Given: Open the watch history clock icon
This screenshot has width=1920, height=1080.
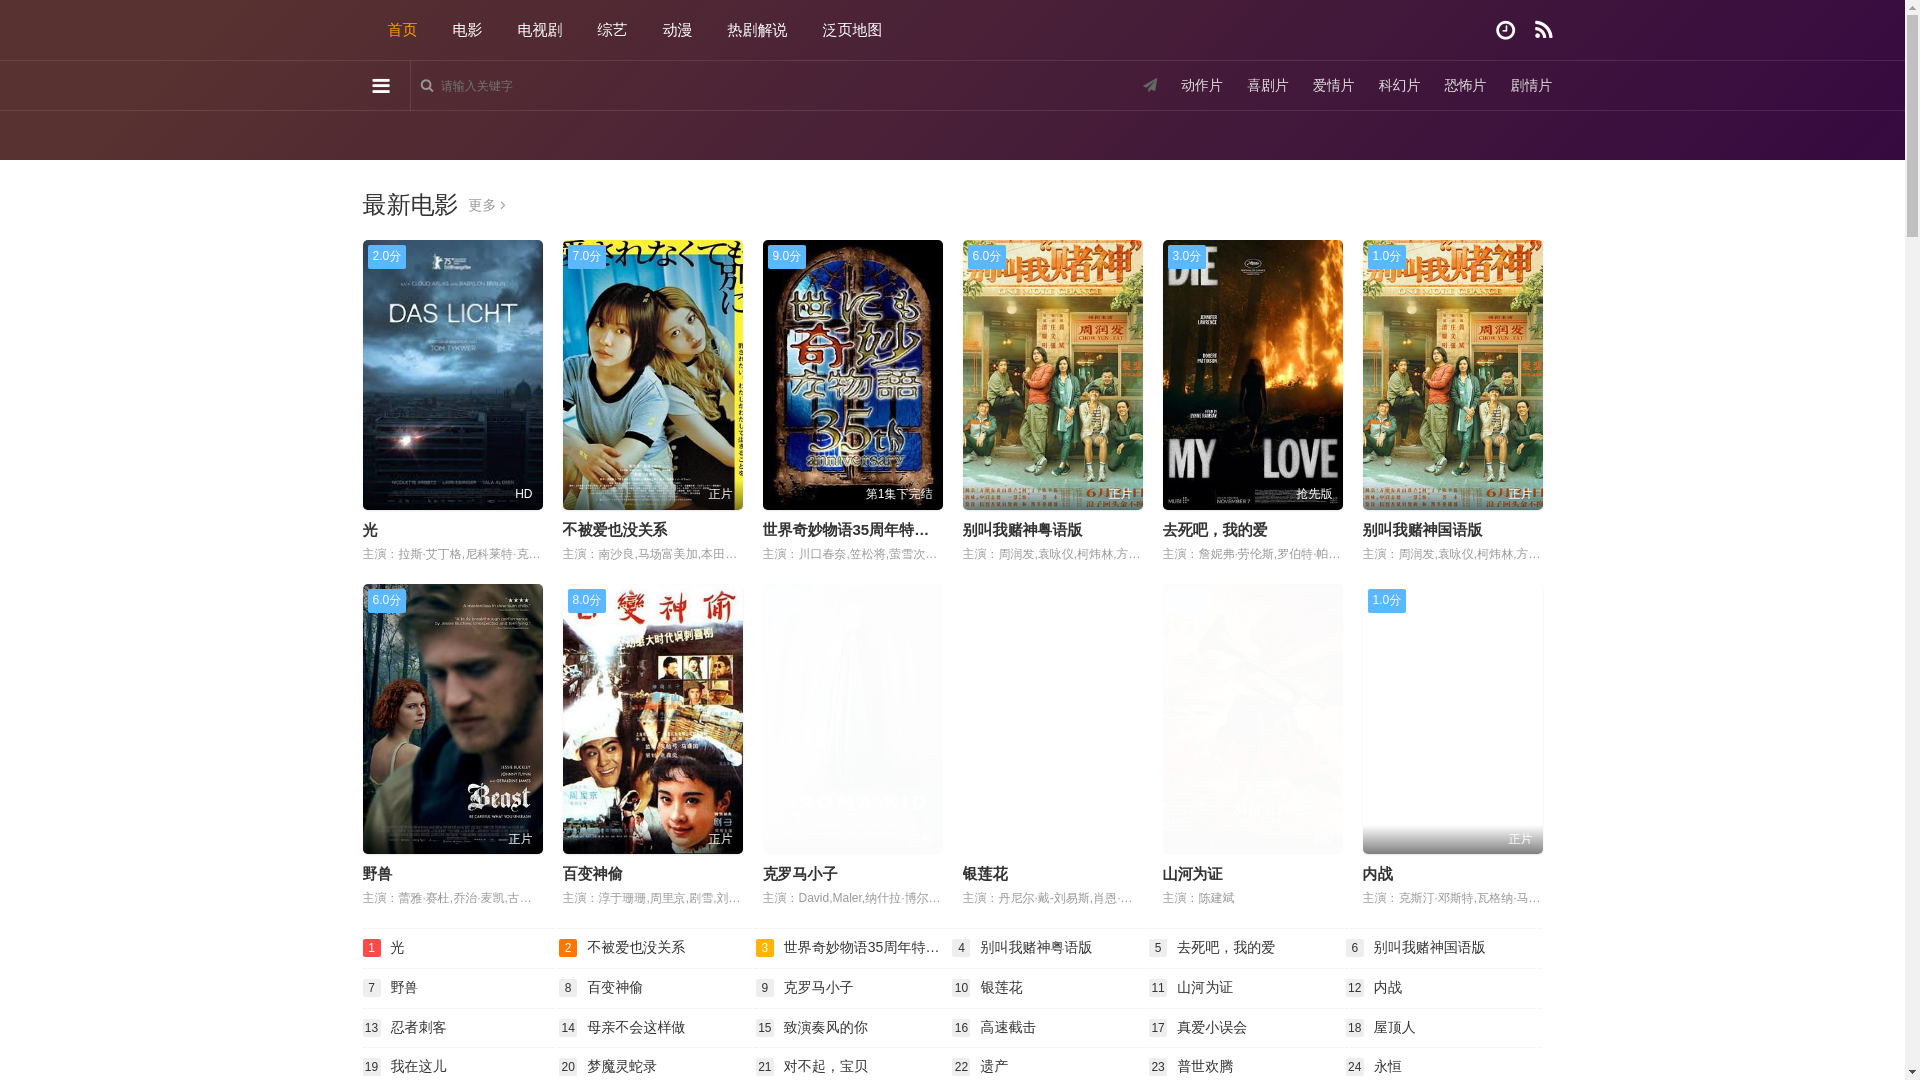Looking at the screenshot, I should 1505,30.
